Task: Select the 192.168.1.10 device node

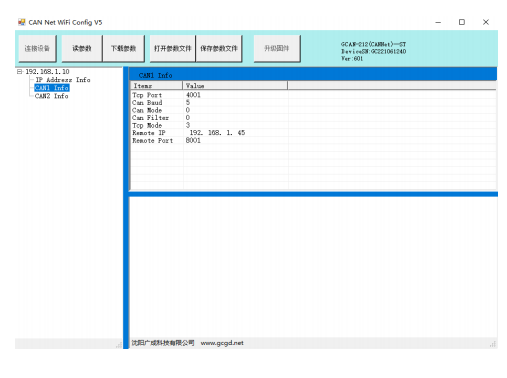Action: click(47, 72)
